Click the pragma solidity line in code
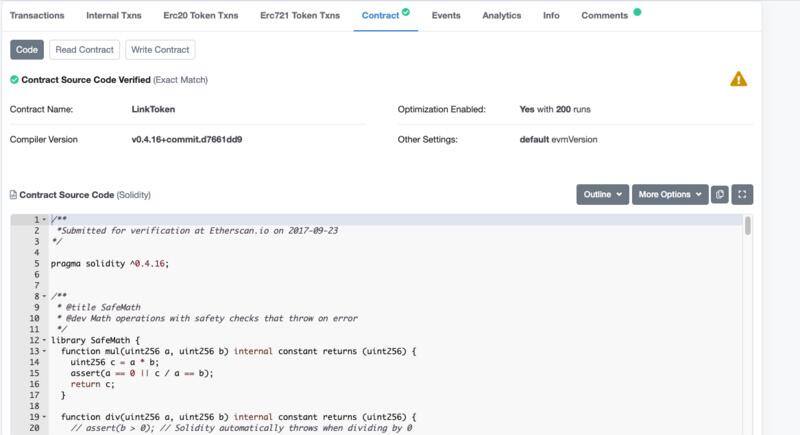The width and height of the screenshot is (800, 435). coord(110,264)
